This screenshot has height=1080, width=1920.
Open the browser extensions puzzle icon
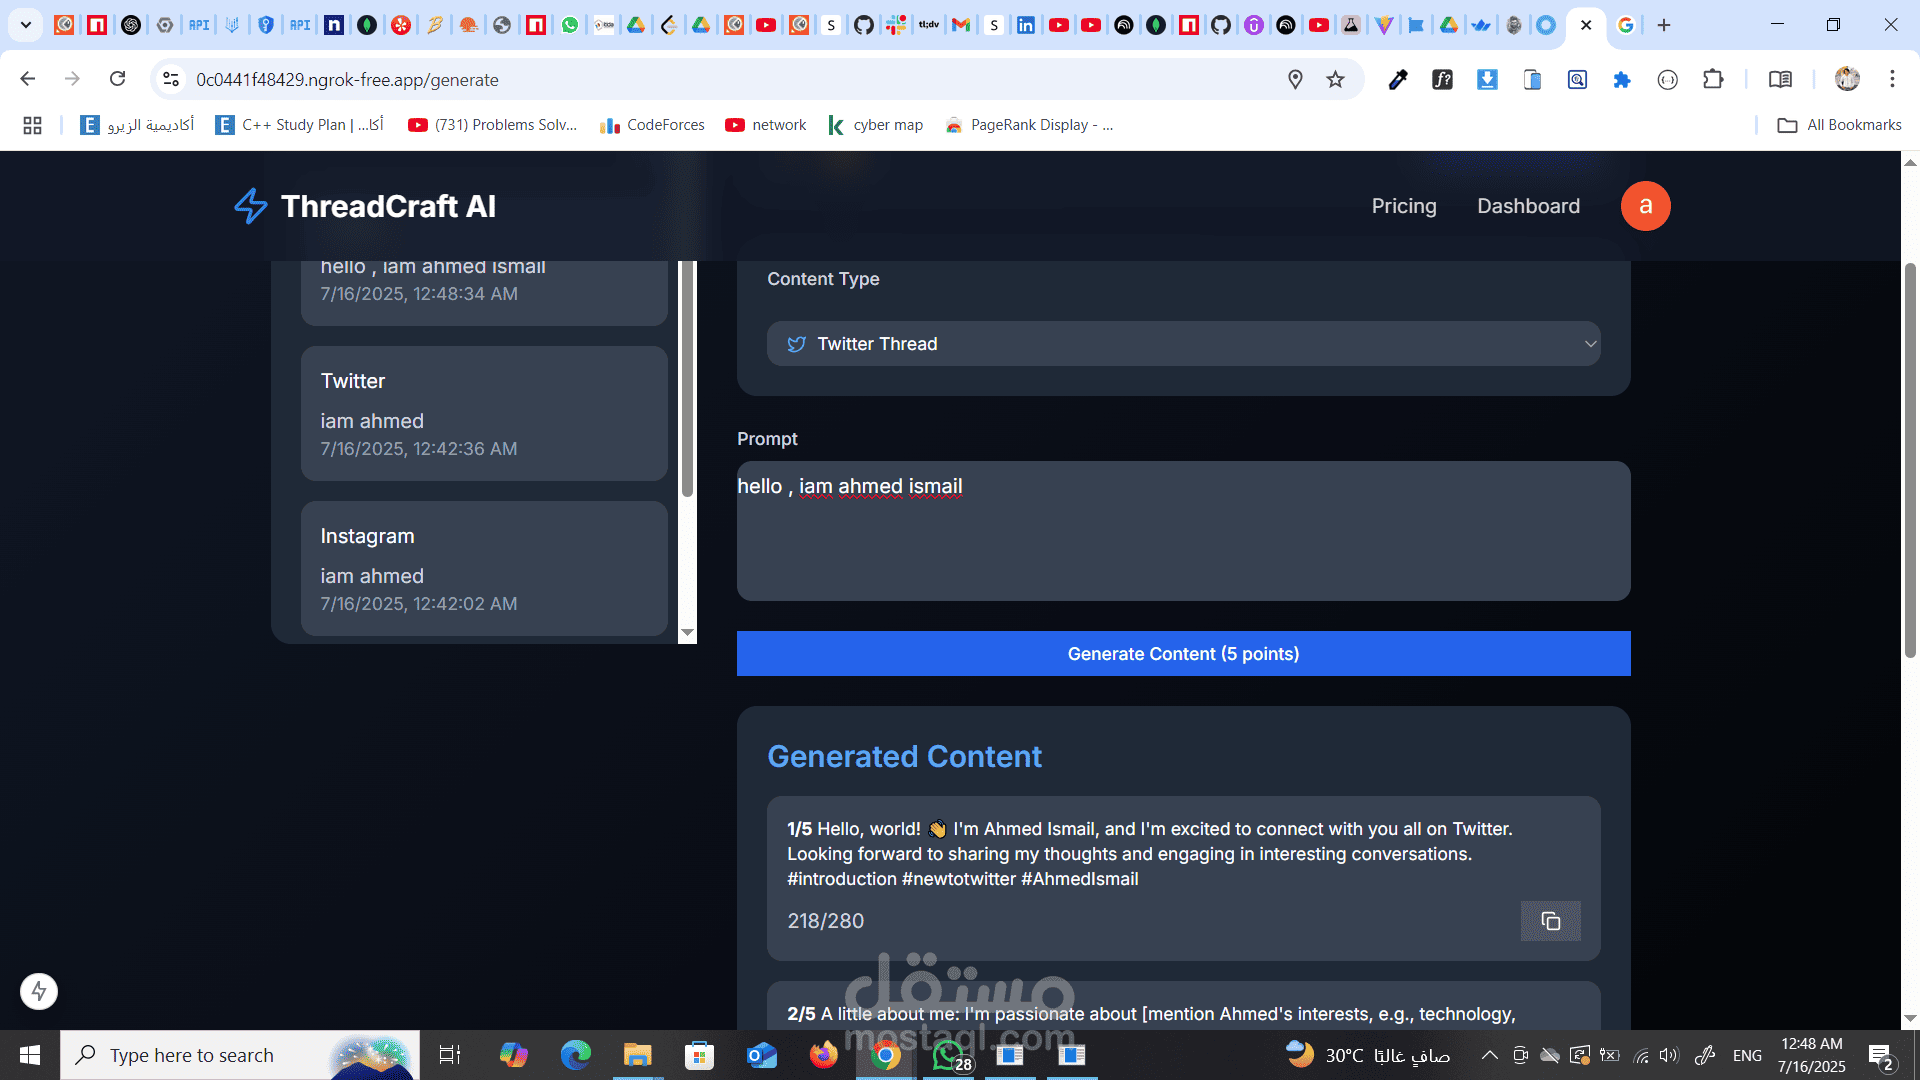(x=1713, y=80)
